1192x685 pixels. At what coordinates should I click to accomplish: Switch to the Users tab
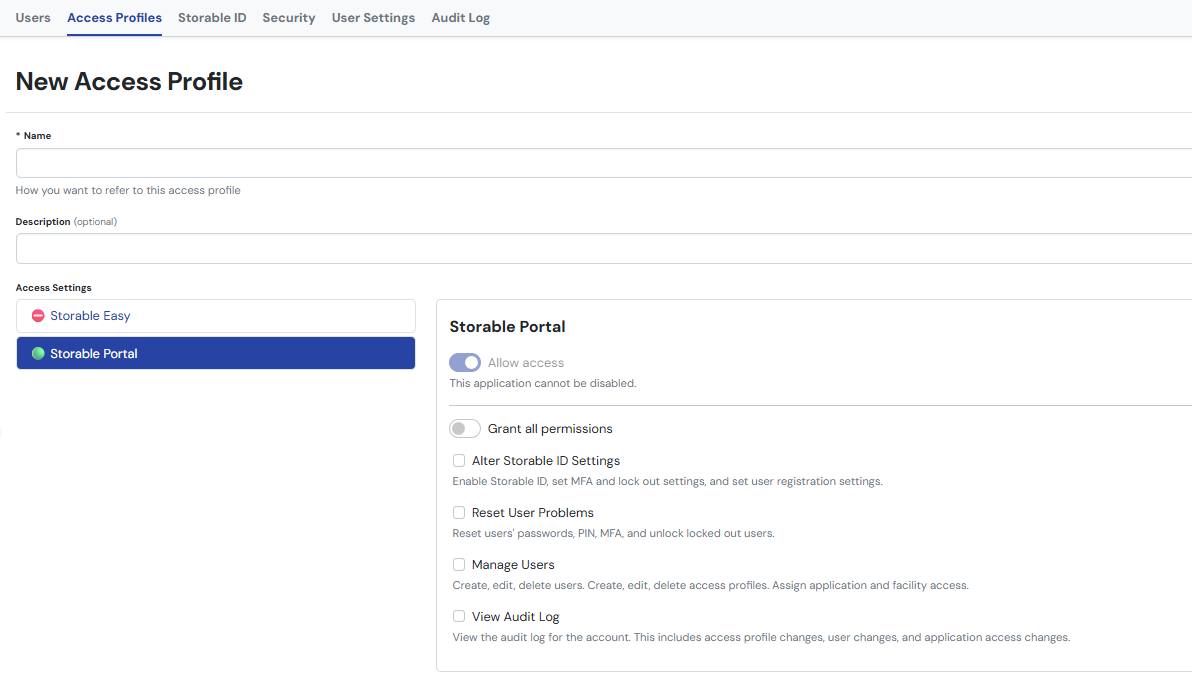(x=33, y=18)
